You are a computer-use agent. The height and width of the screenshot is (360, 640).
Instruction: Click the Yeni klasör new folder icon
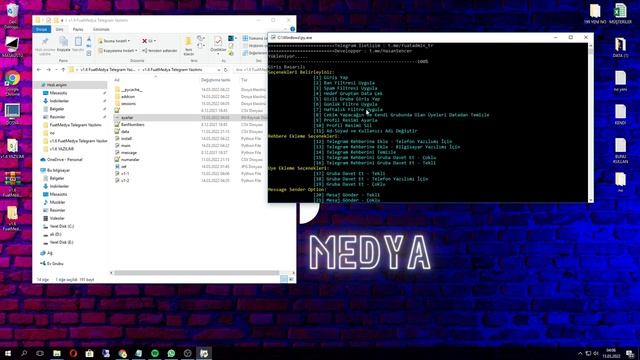click(189, 45)
